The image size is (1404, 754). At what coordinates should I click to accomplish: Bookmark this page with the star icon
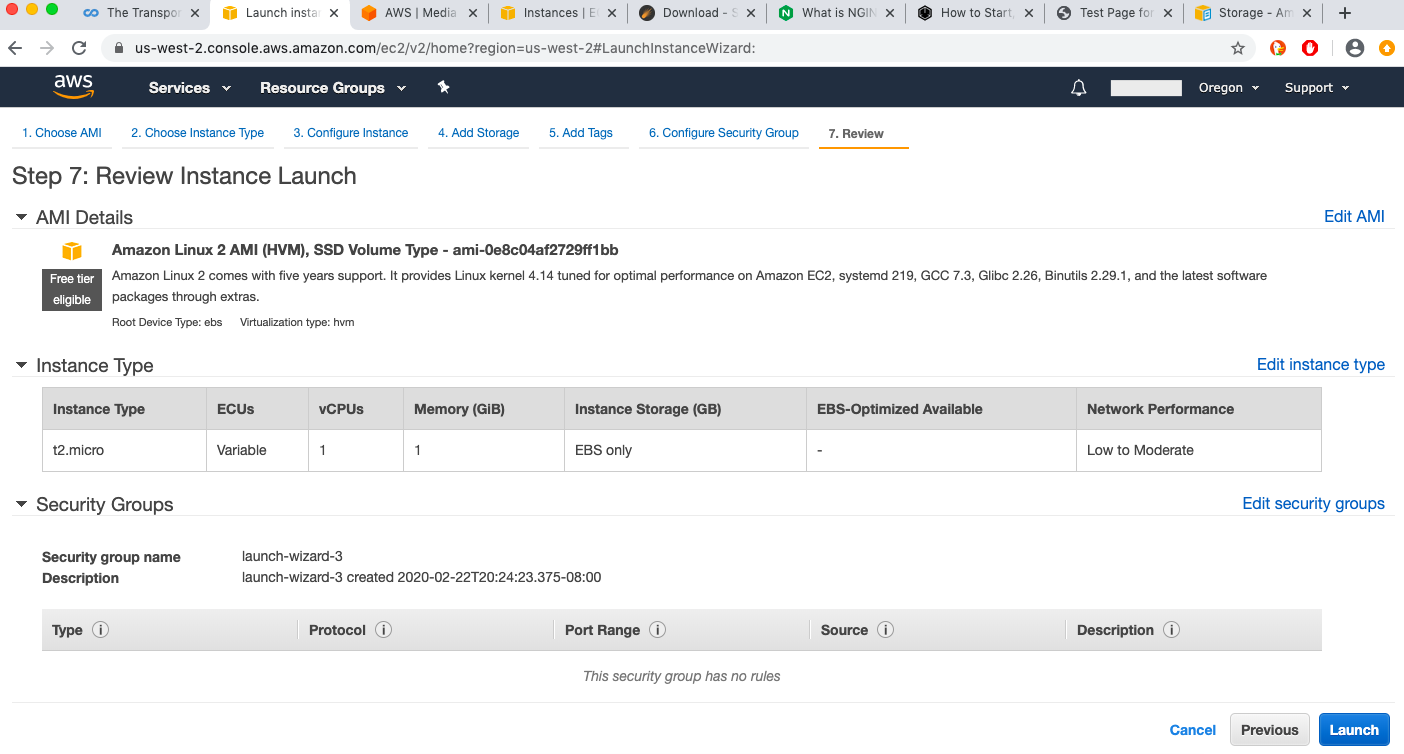[1238, 48]
